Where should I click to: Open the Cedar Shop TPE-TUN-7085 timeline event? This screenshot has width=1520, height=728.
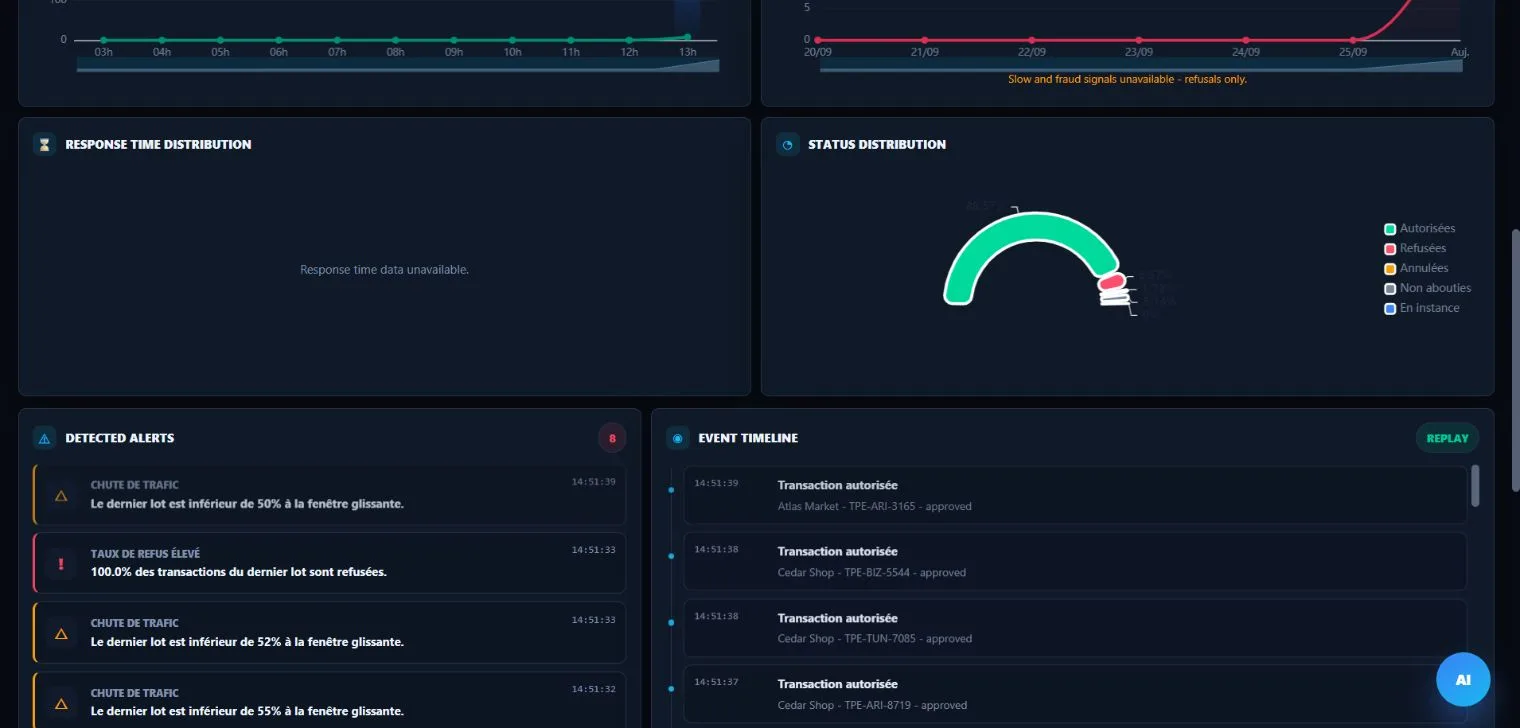click(1075, 628)
